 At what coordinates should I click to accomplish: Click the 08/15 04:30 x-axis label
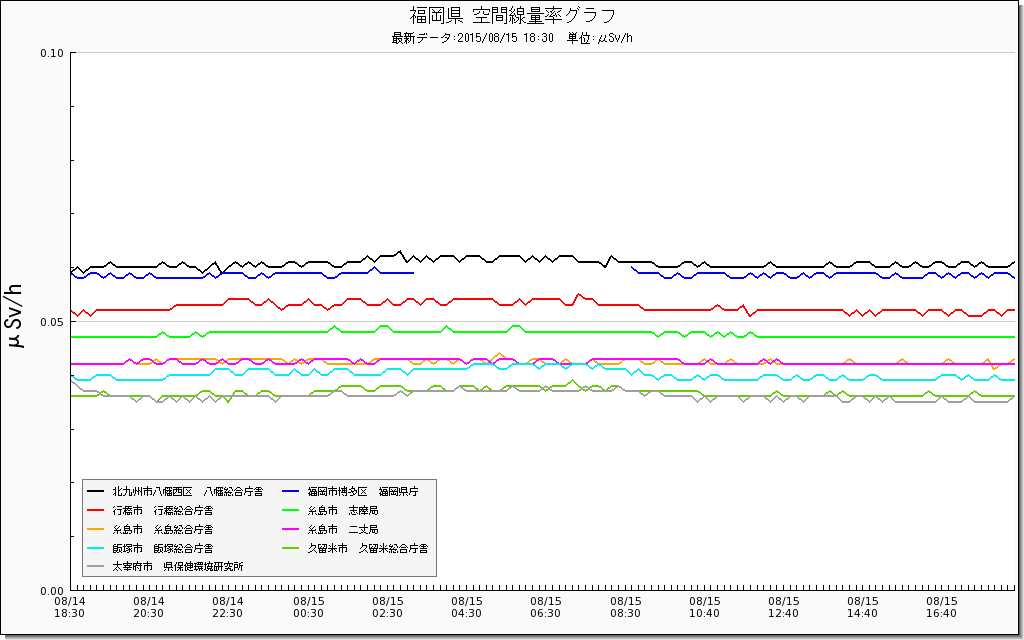pyautogui.click(x=467, y=607)
